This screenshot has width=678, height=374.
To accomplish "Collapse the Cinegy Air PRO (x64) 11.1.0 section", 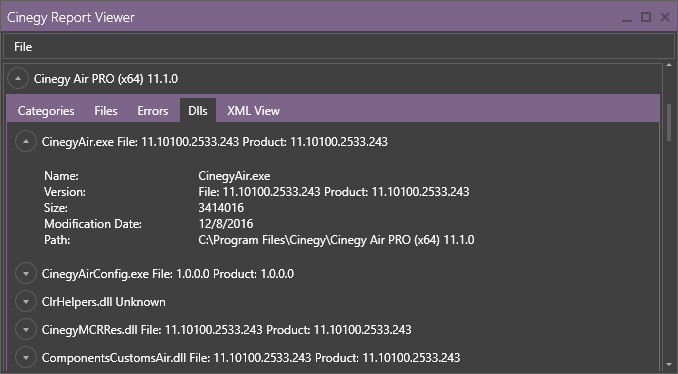I will pos(18,79).
